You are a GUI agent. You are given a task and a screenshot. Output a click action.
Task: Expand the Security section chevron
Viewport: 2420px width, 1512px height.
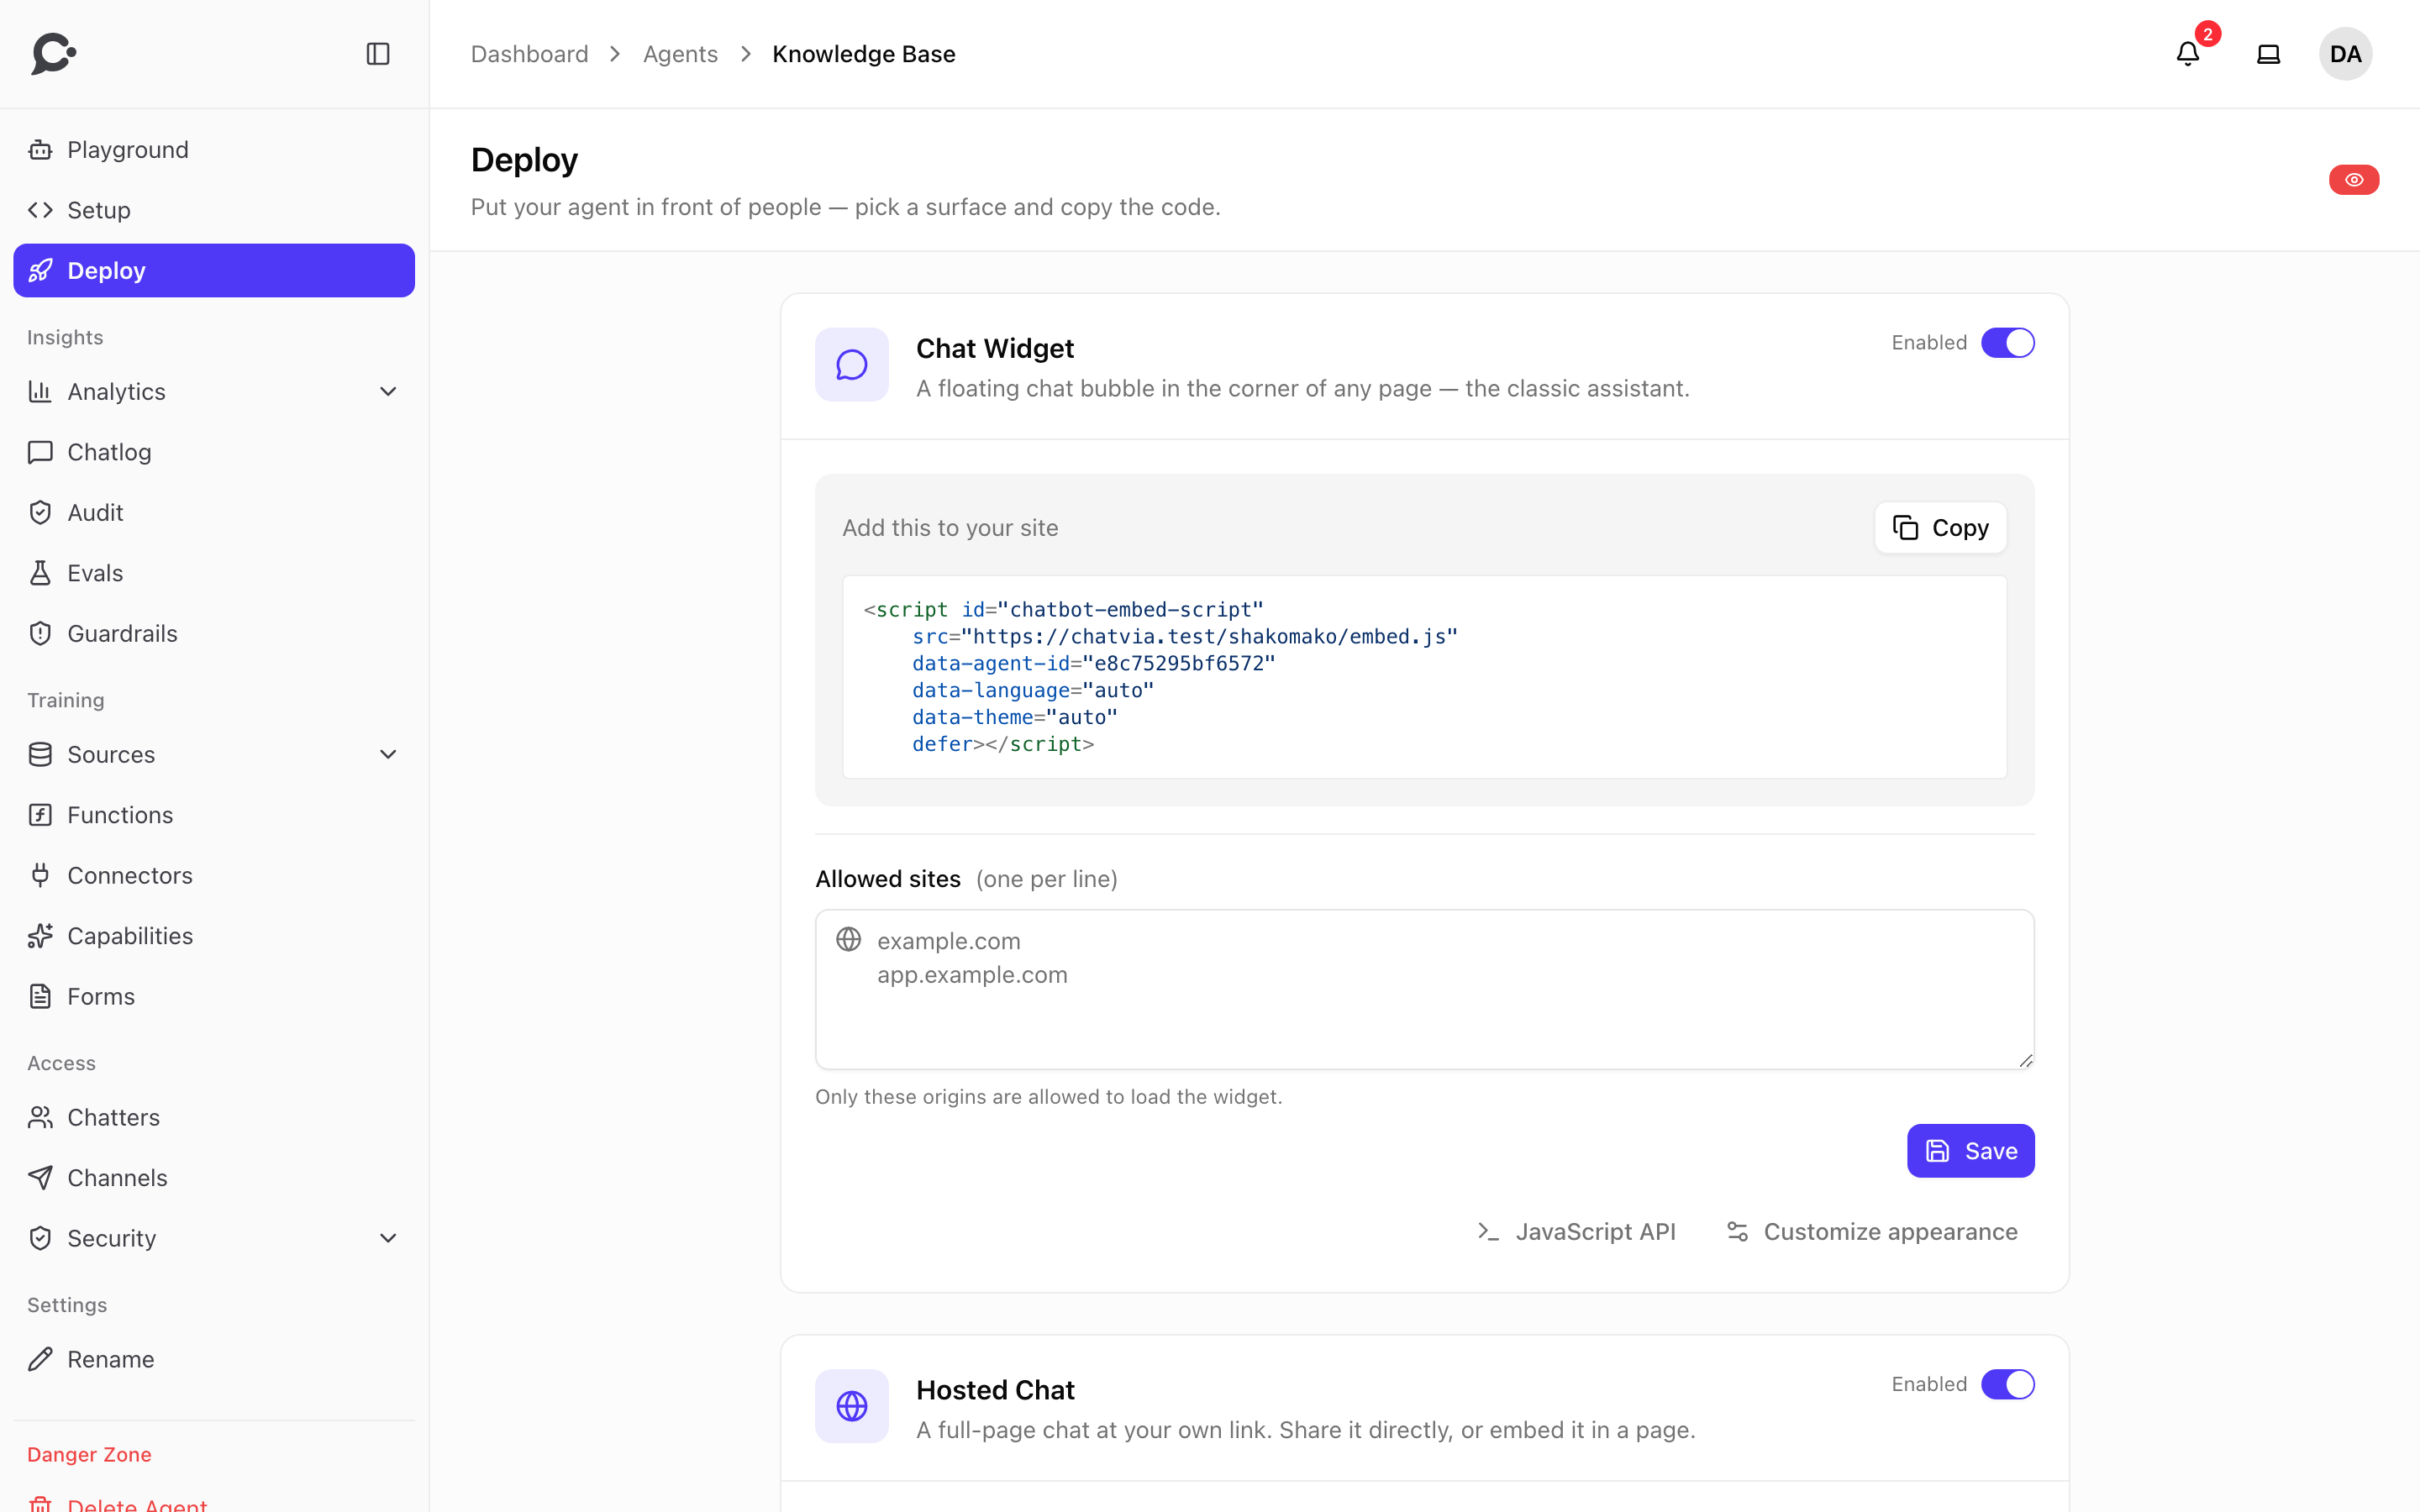click(x=388, y=1238)
